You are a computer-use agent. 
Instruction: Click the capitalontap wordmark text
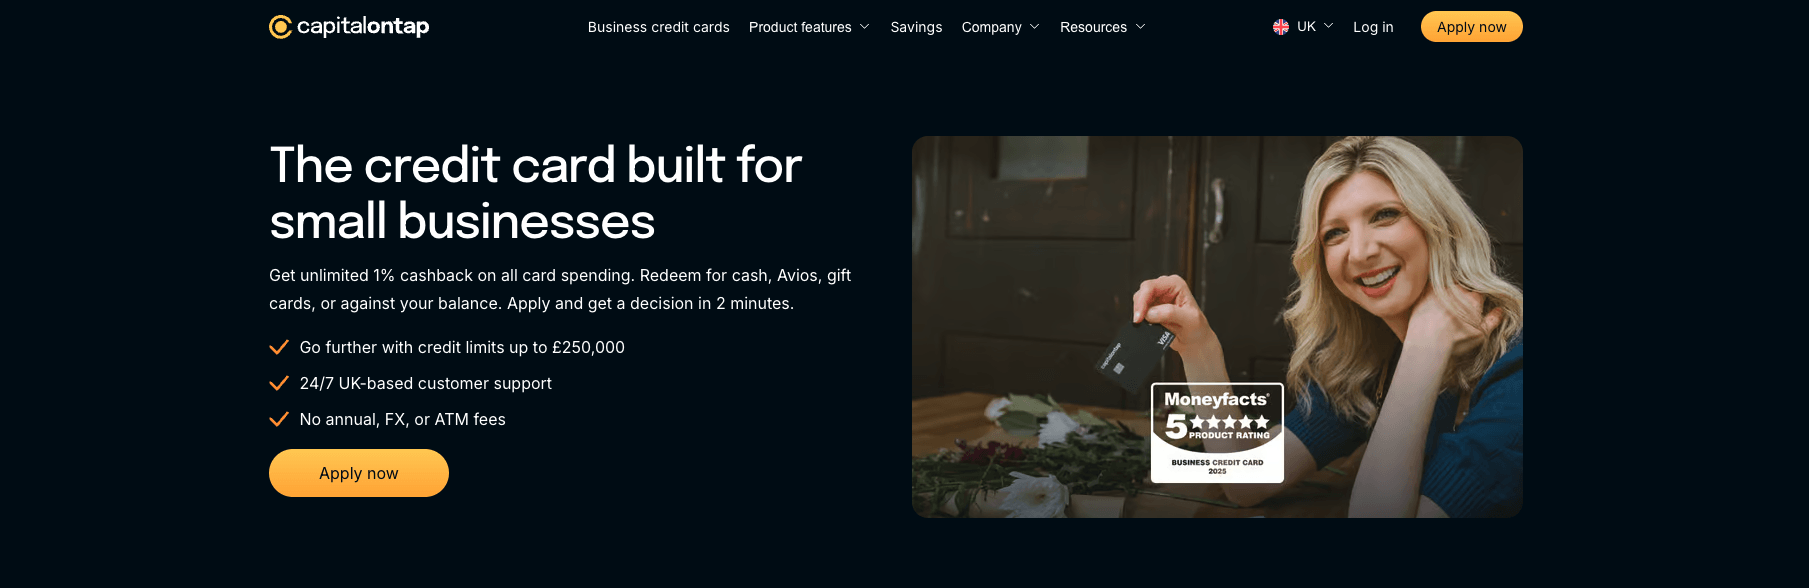point(363,27)
